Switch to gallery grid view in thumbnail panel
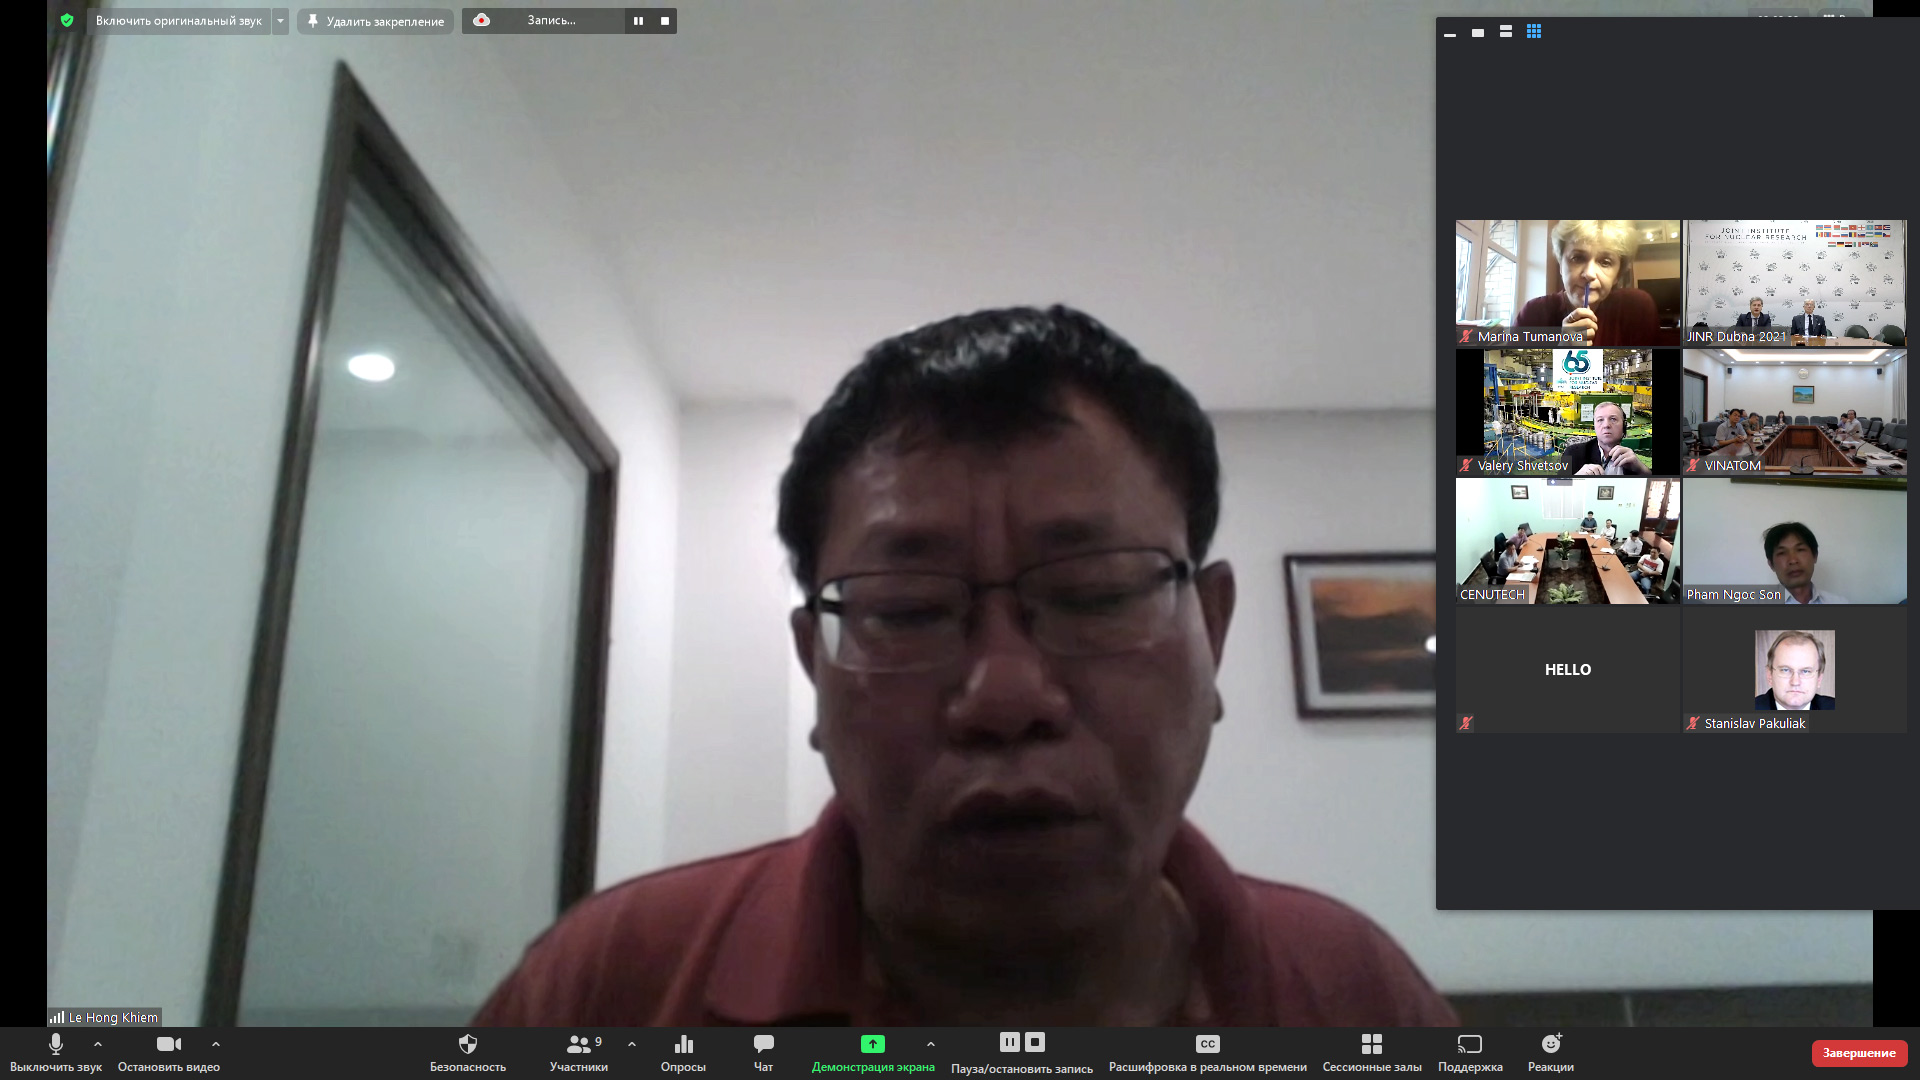This screenshot has height=1080, width=1920. [x=1533, y=32]
